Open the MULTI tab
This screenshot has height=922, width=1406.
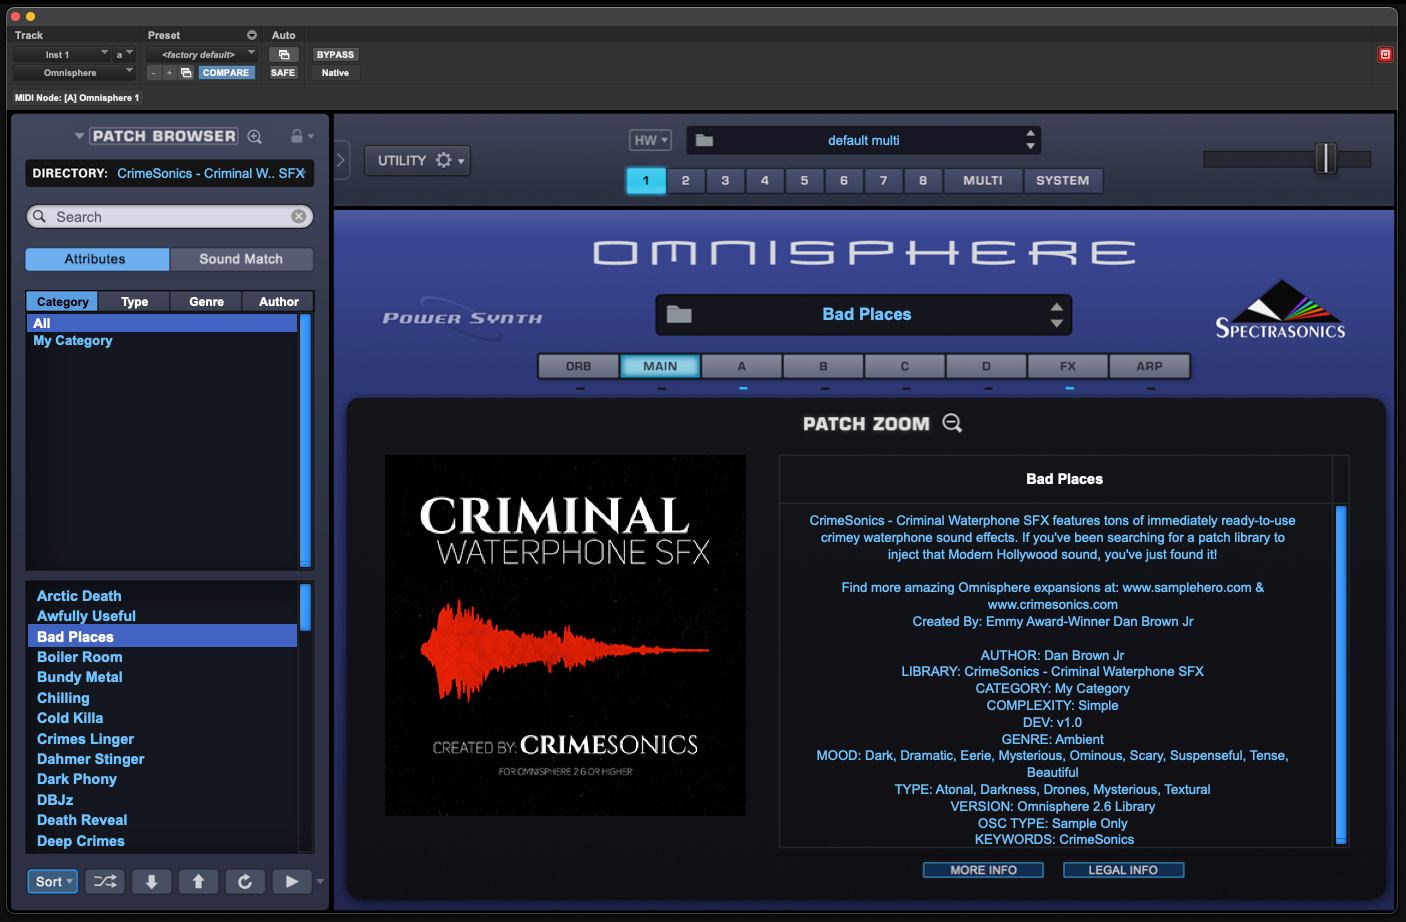tap(983, 180)
